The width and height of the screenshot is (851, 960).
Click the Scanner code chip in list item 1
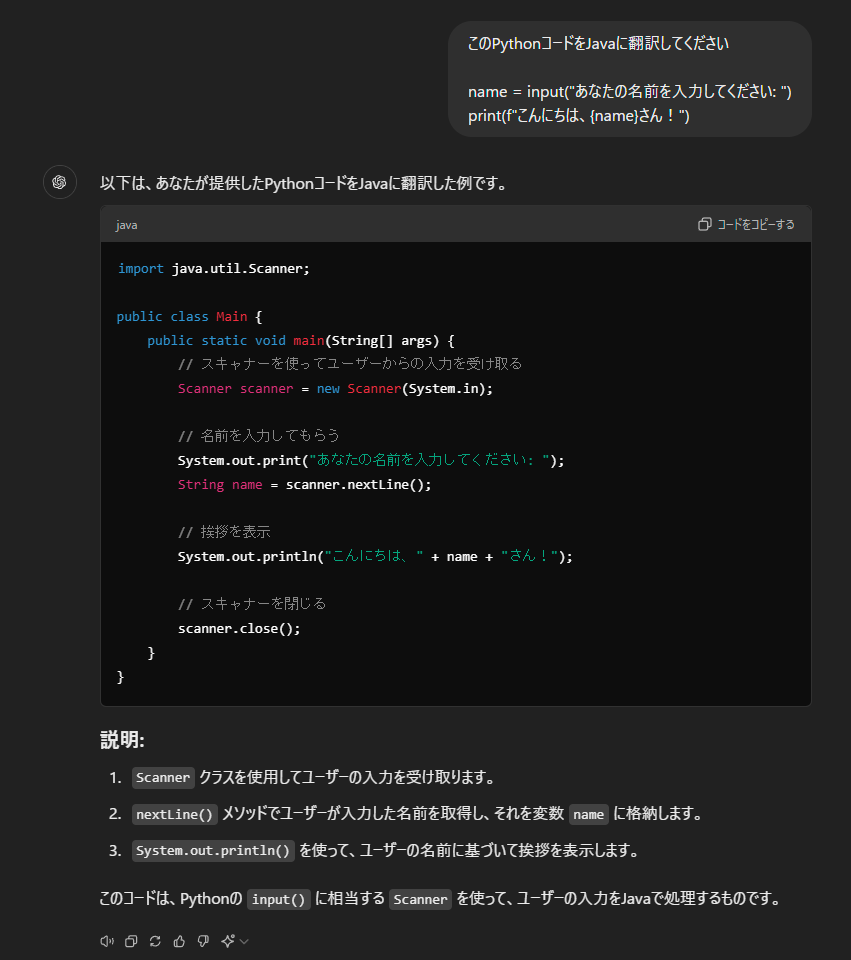pyautogui.click(x=163, y=778)
